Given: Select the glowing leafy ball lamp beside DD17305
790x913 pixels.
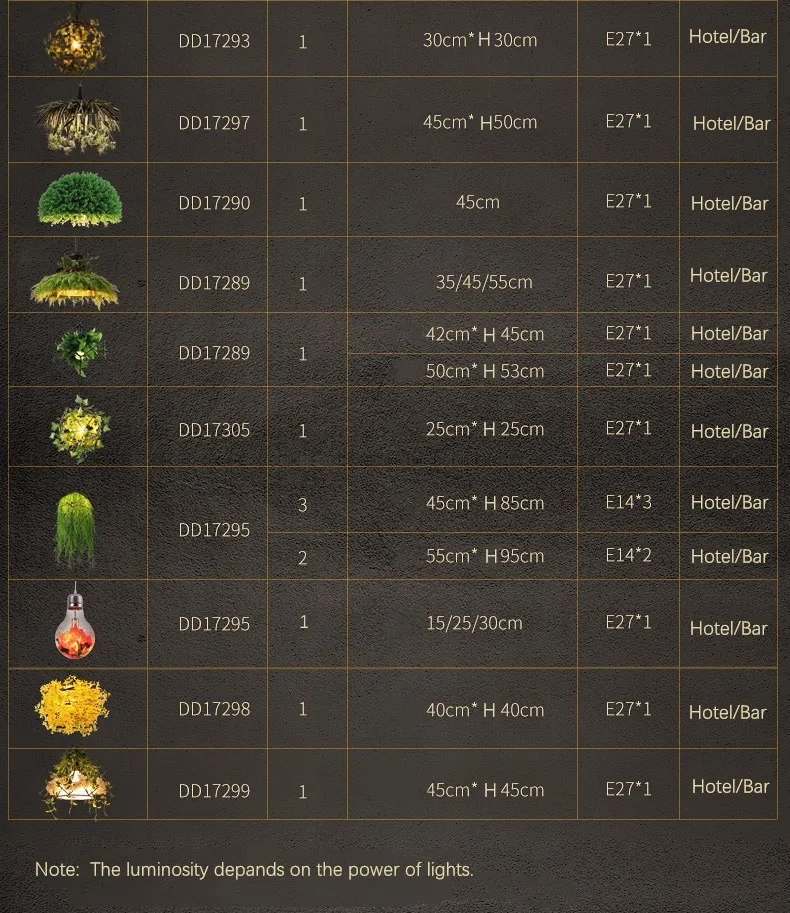Looking at the screenshot, I should (x=79, y=428).
